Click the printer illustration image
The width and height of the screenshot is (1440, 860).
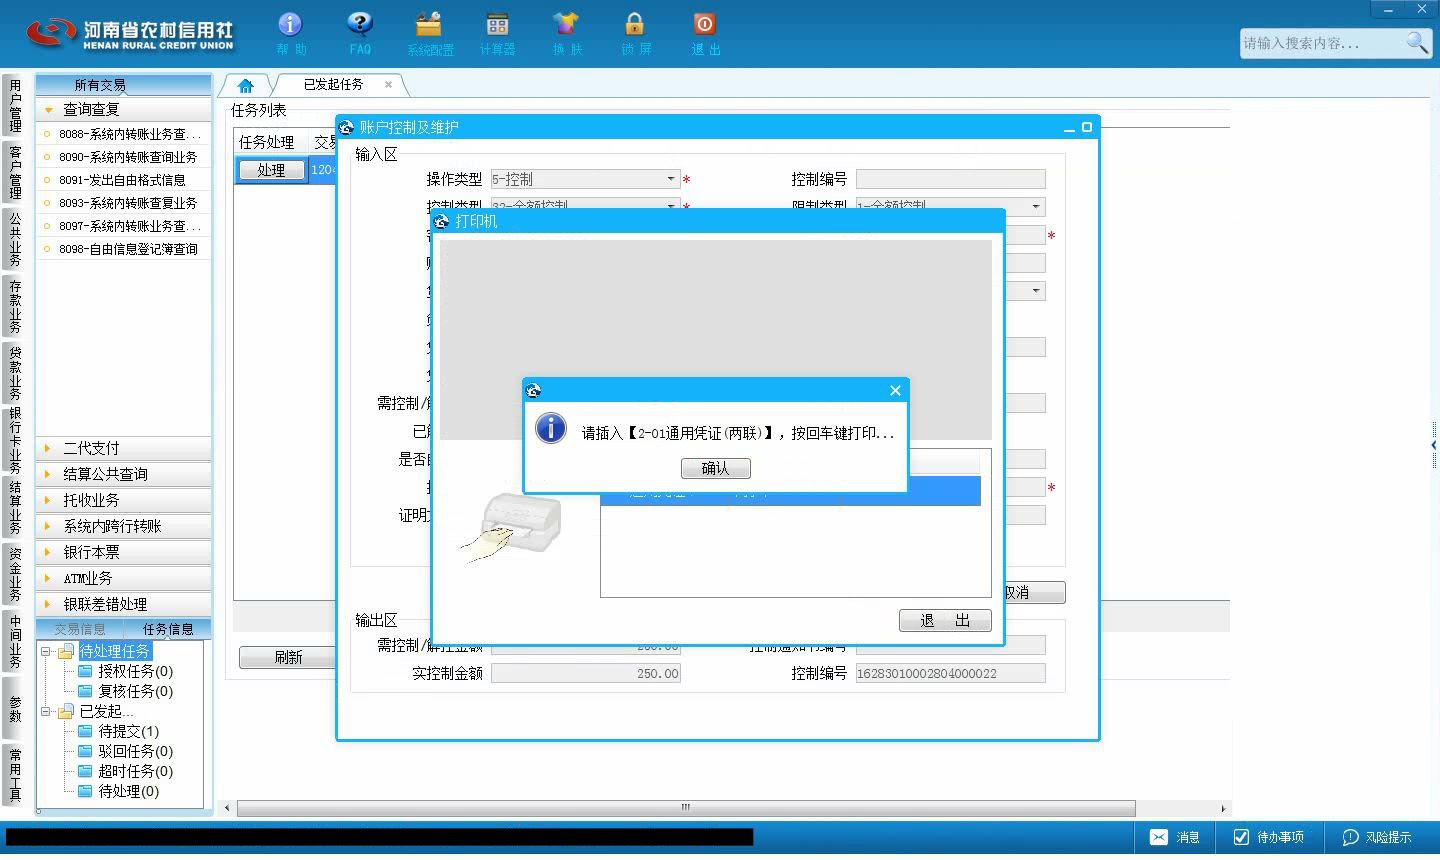pyautogui.click(x=512, y=527)
